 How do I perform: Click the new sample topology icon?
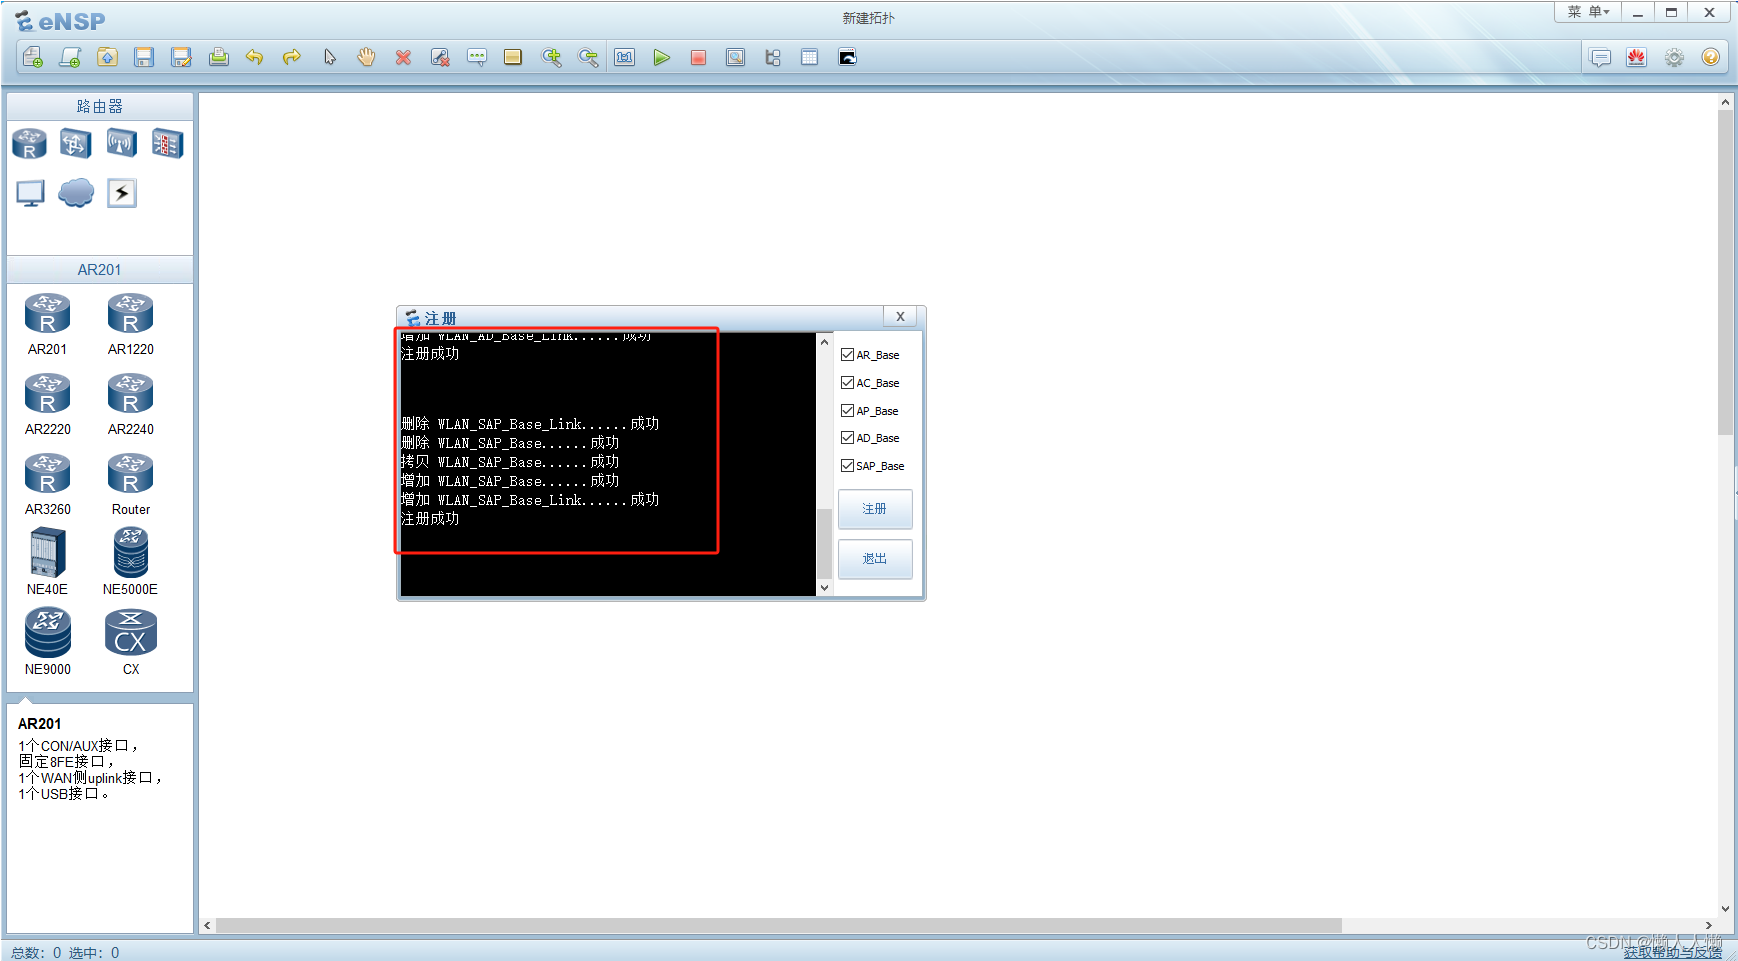click(70, 58)
